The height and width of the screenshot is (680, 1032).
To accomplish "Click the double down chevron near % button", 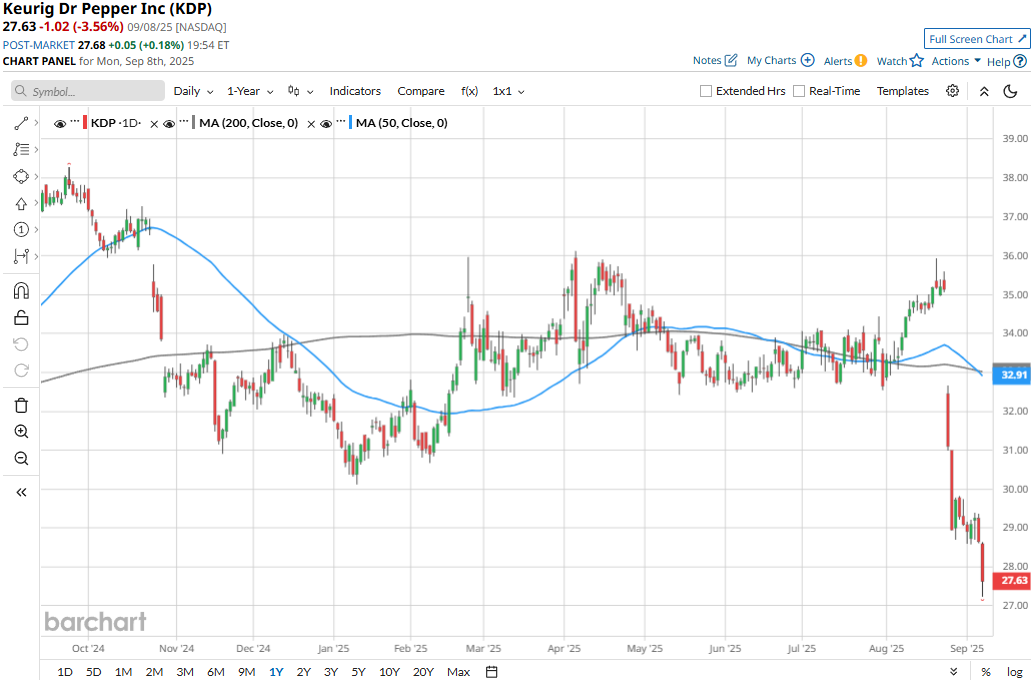I will pyautogui.click(x=954, y=671).
